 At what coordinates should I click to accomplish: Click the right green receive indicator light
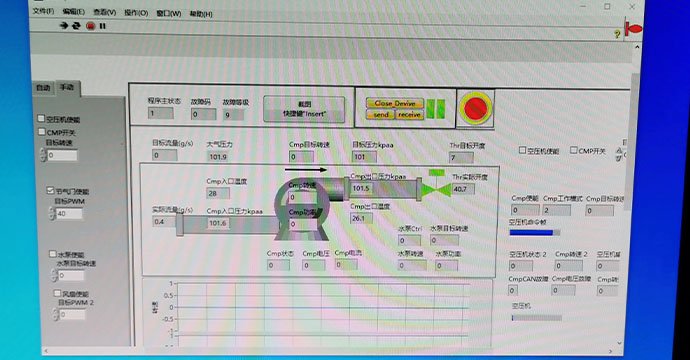[x=440, y=108]
